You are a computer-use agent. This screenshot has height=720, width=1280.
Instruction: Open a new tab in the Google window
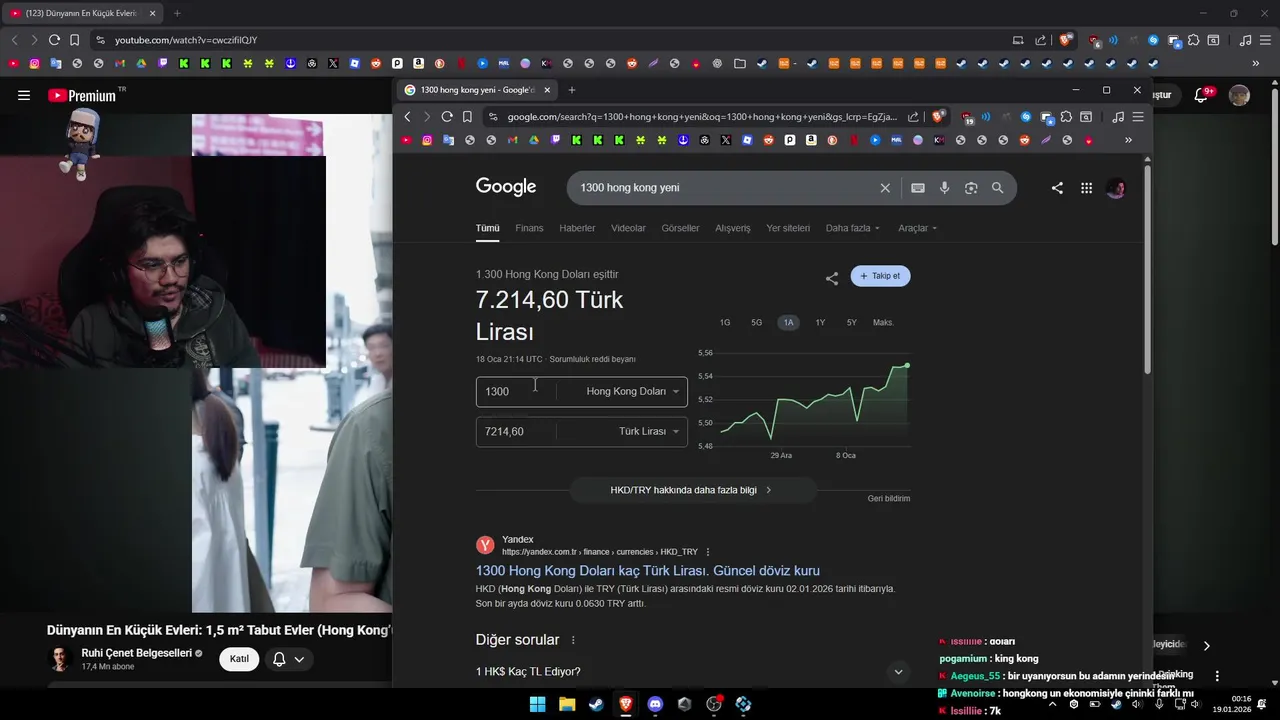(x=572, y=90)
